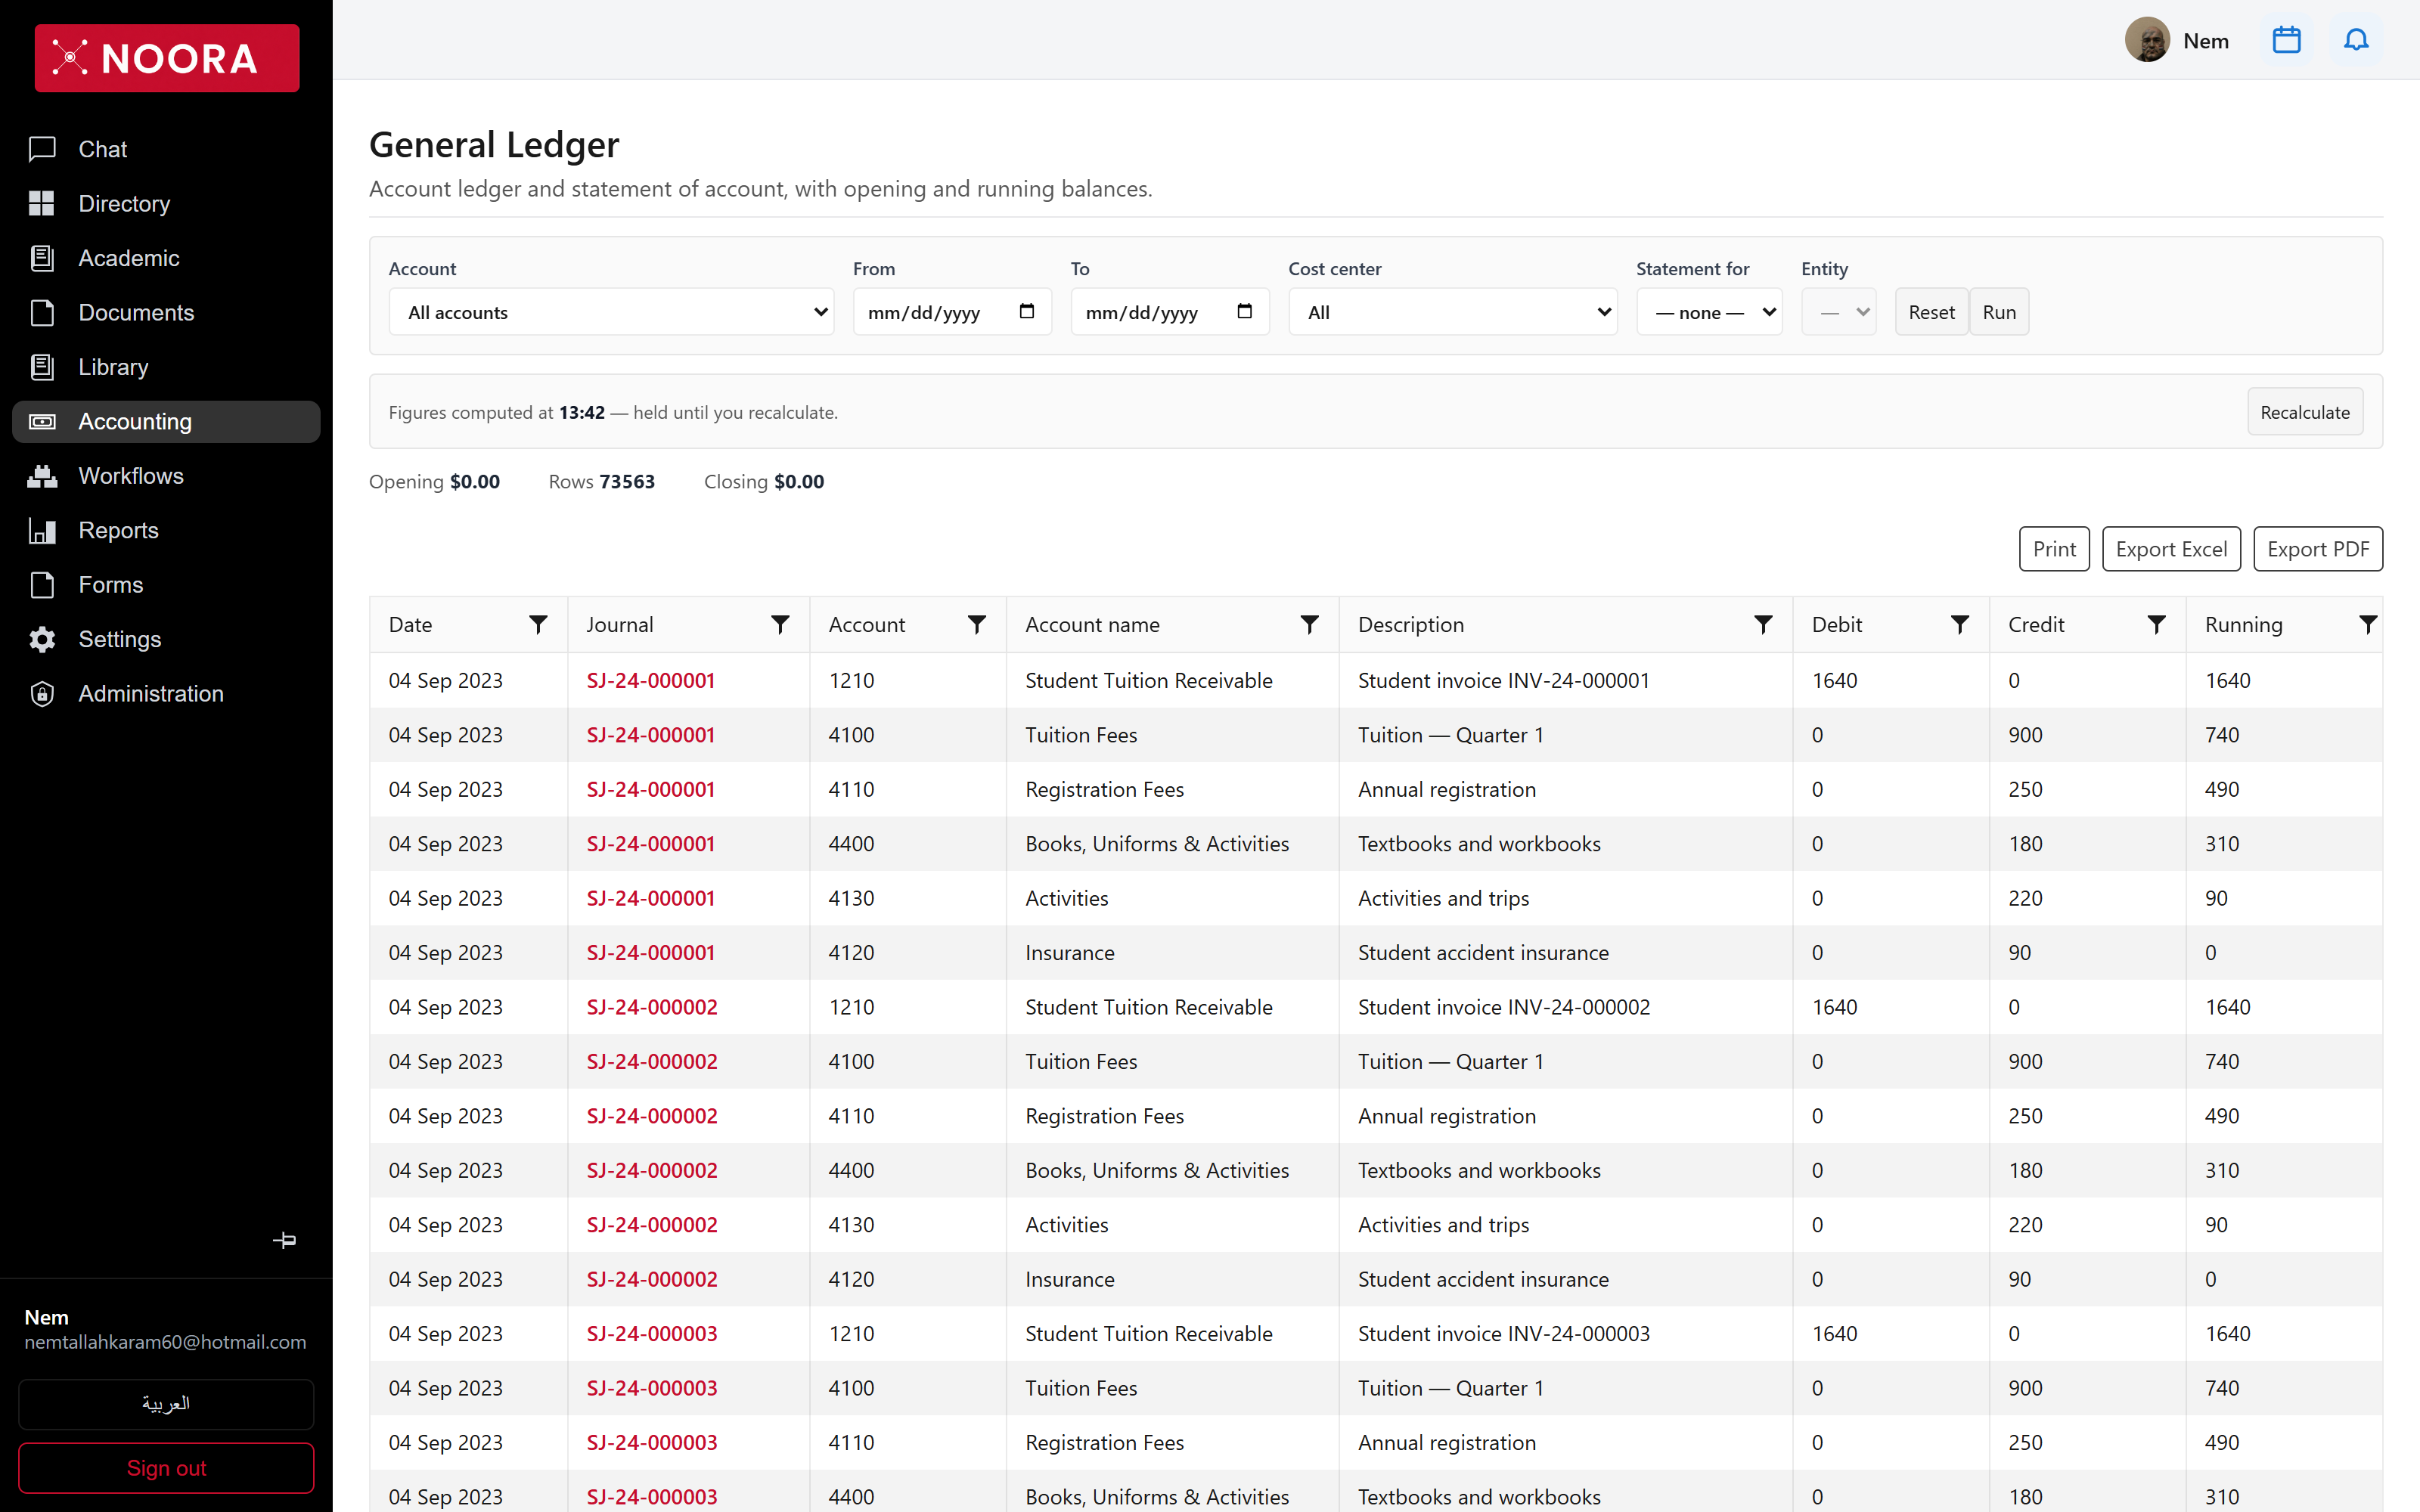
Task: Click the Forms page icon
Action: 42,584
